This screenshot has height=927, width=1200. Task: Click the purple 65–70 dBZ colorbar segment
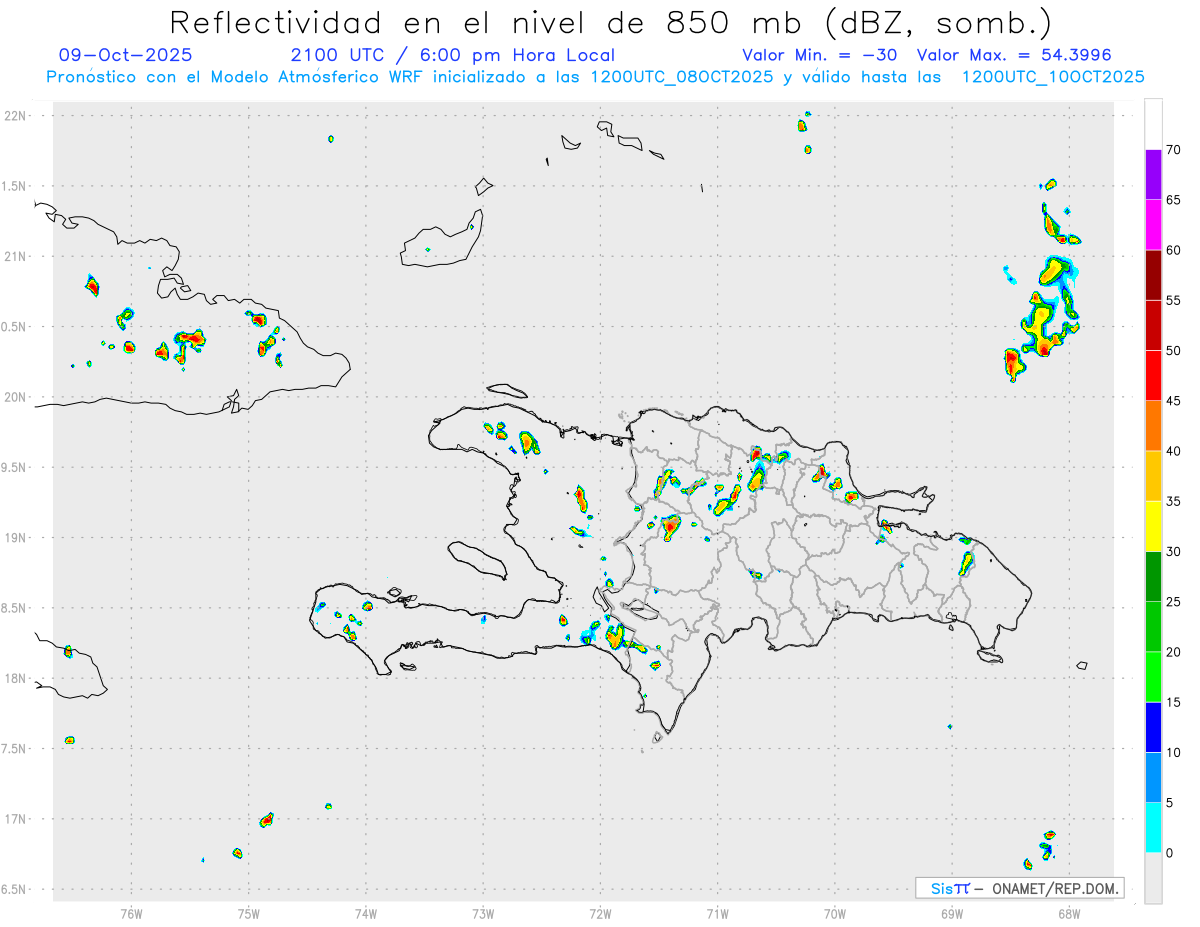click(1154, 175)
